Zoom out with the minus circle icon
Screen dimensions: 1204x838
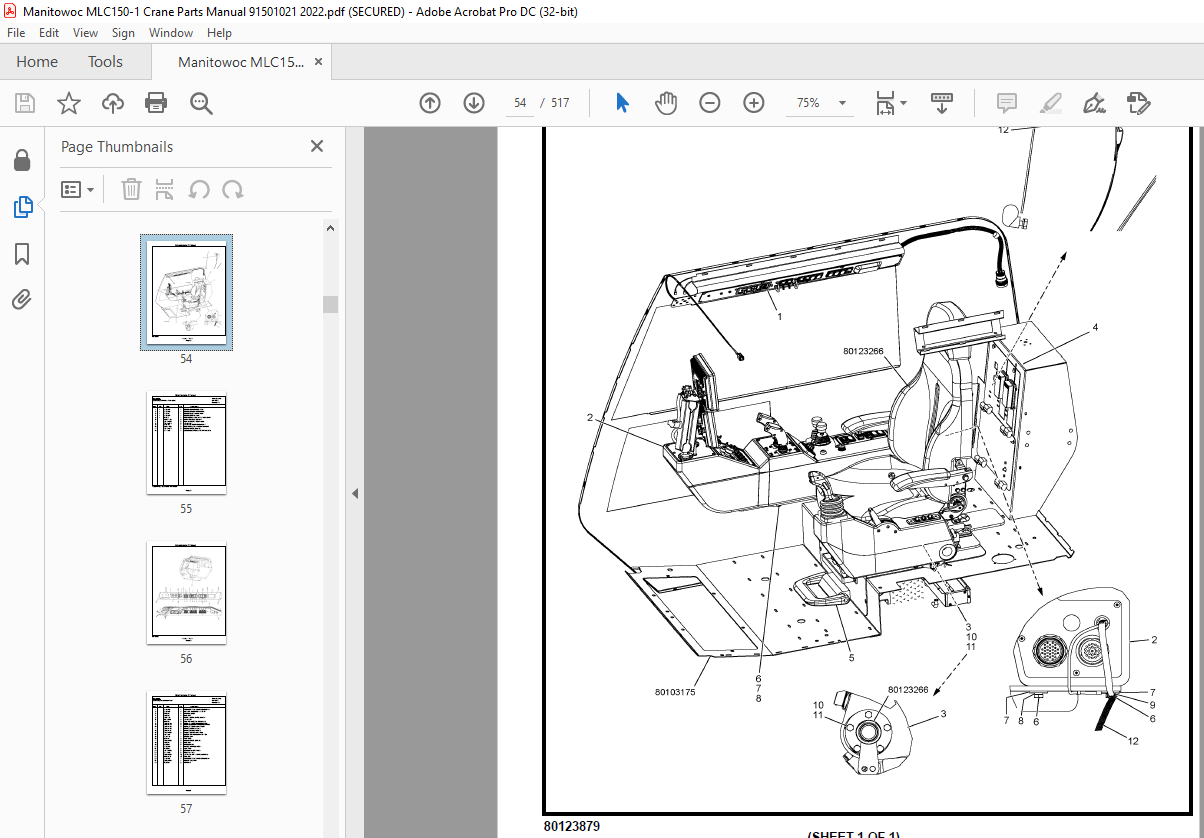(710, 103)
